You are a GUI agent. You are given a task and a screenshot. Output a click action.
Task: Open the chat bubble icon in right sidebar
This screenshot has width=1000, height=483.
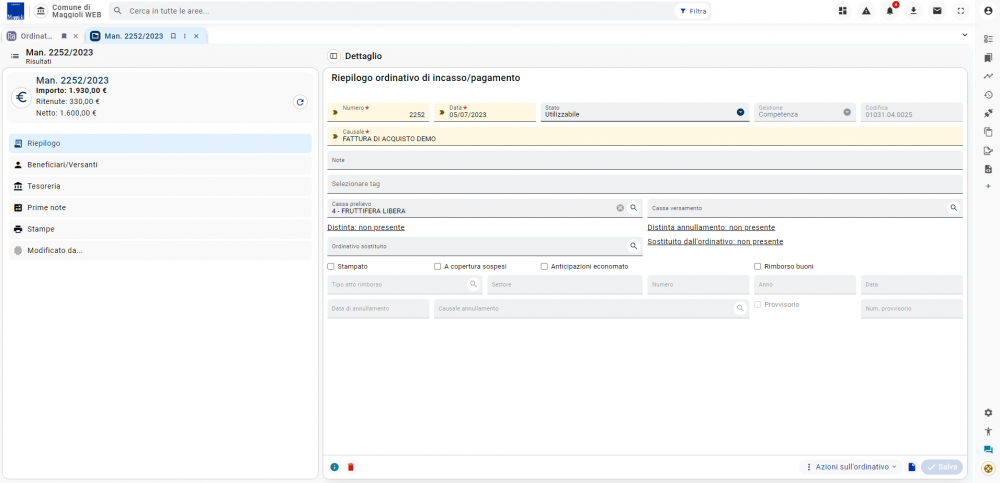[x=989, y=450]
